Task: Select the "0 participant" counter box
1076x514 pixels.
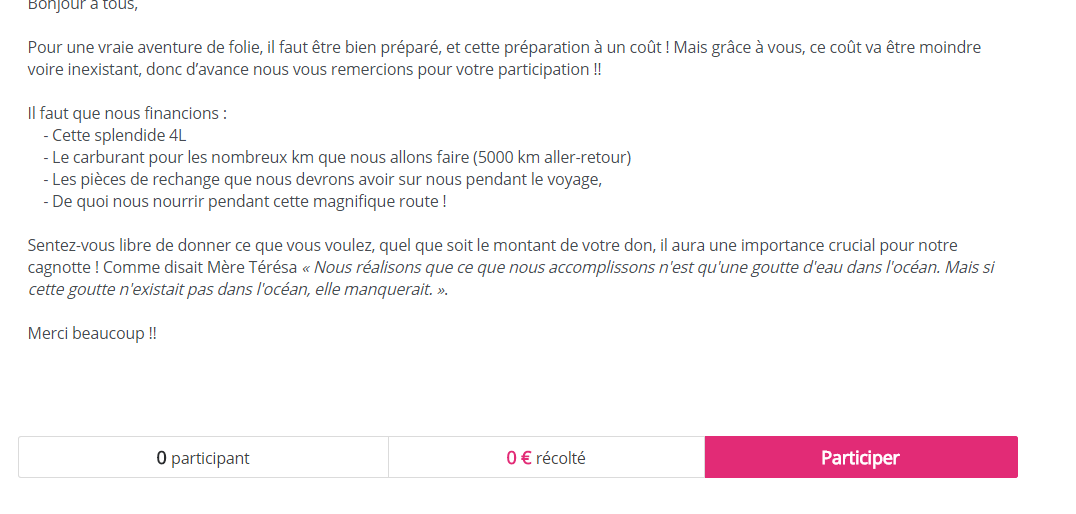Action: click(203, 457)
